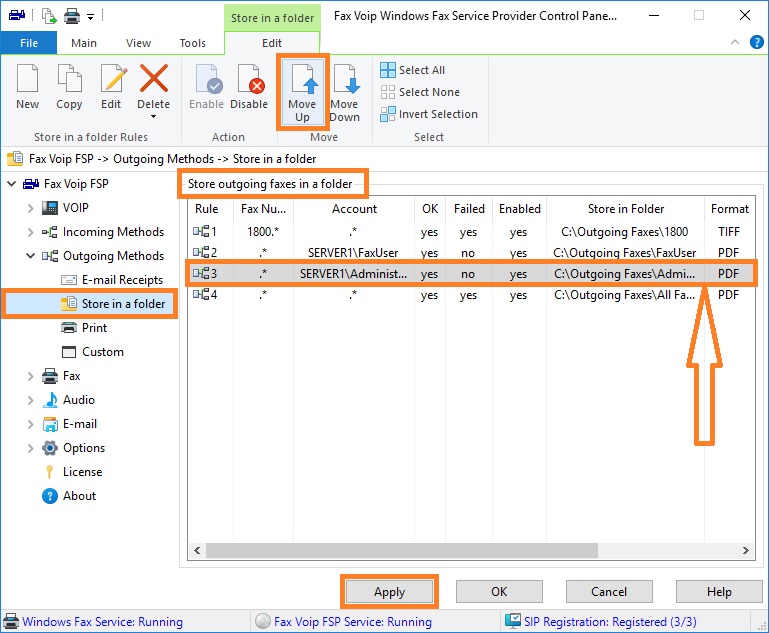Click the scrollbar right arrow

tap(745, 551)
